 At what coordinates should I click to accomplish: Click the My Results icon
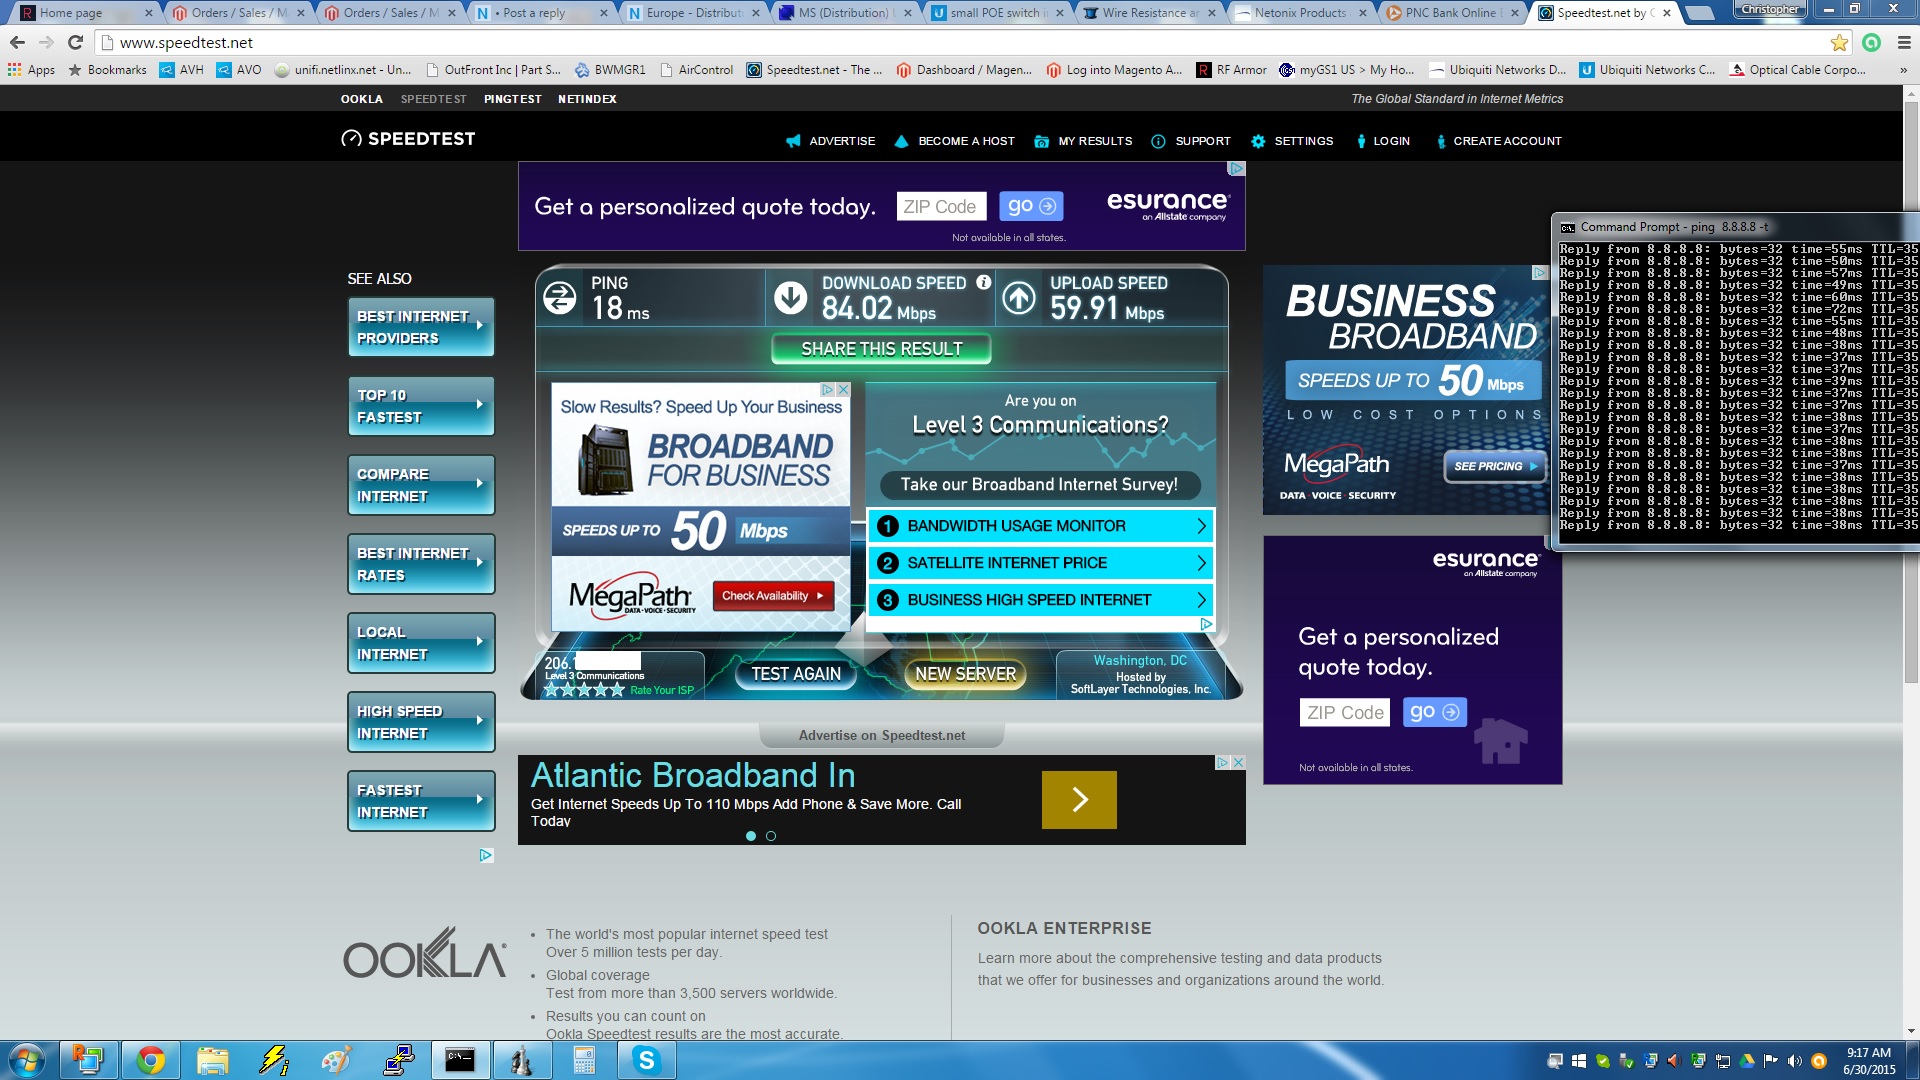pos(1041,141)
